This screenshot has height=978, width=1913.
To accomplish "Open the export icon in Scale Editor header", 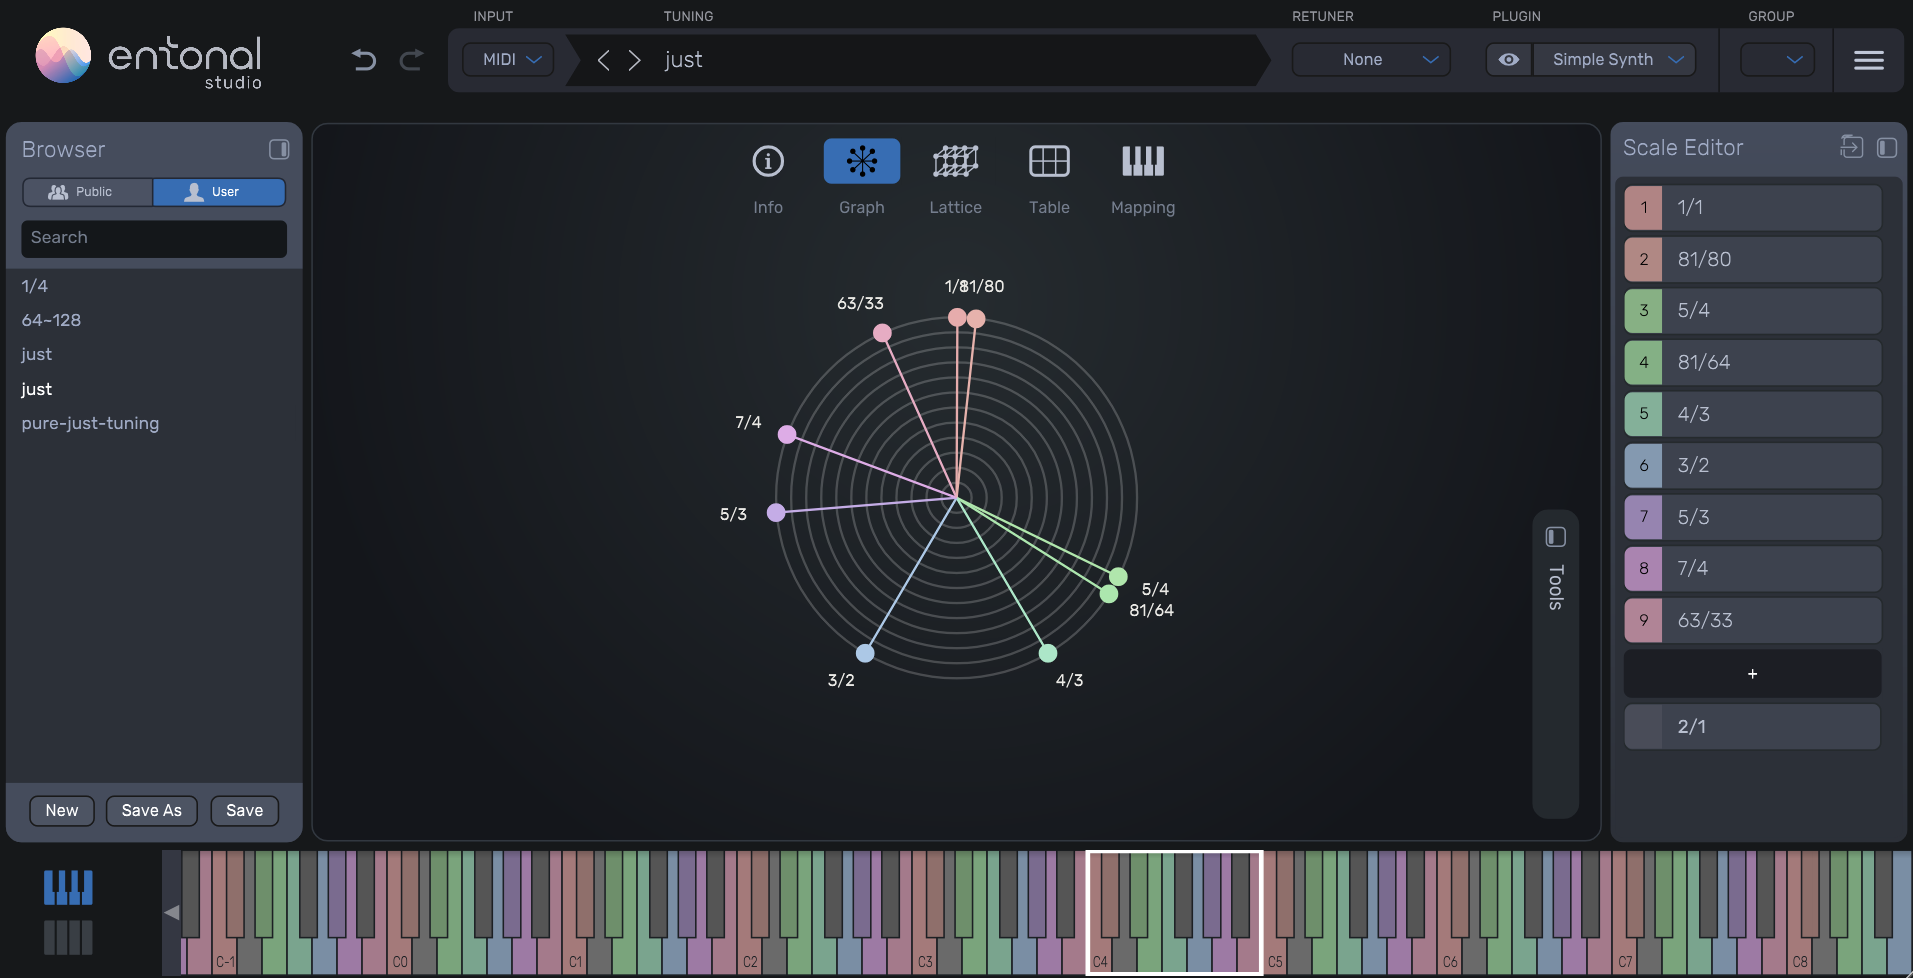I will click(1850, 146).
